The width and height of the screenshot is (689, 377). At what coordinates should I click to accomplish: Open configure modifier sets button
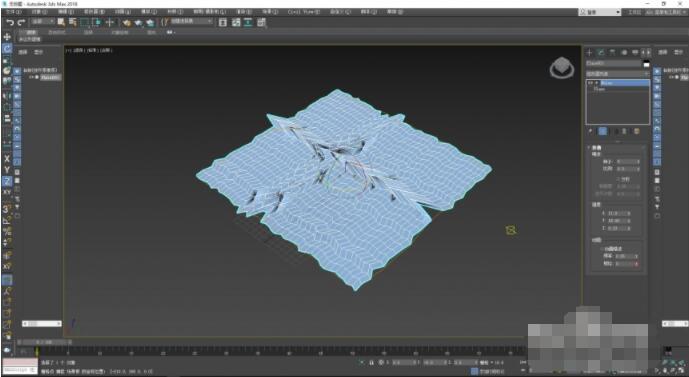[x=636, y=131]
